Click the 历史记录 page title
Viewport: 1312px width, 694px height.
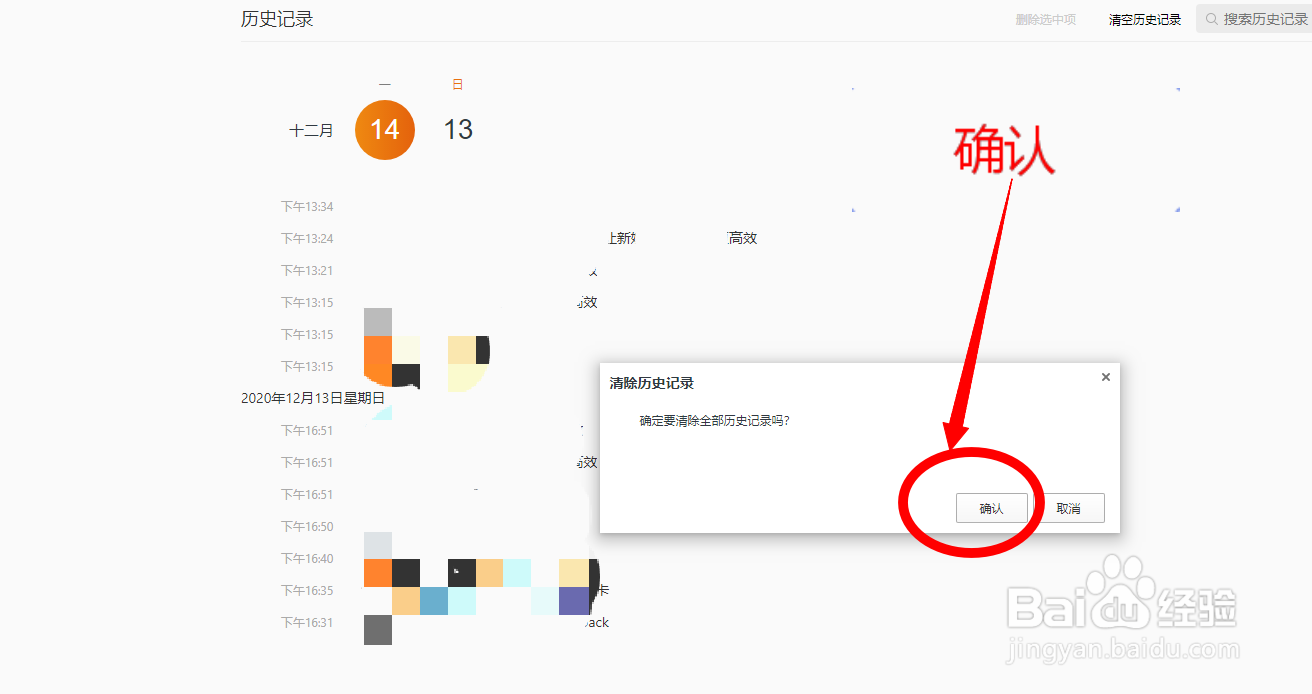pyautogui.click(x=277, y=19)
